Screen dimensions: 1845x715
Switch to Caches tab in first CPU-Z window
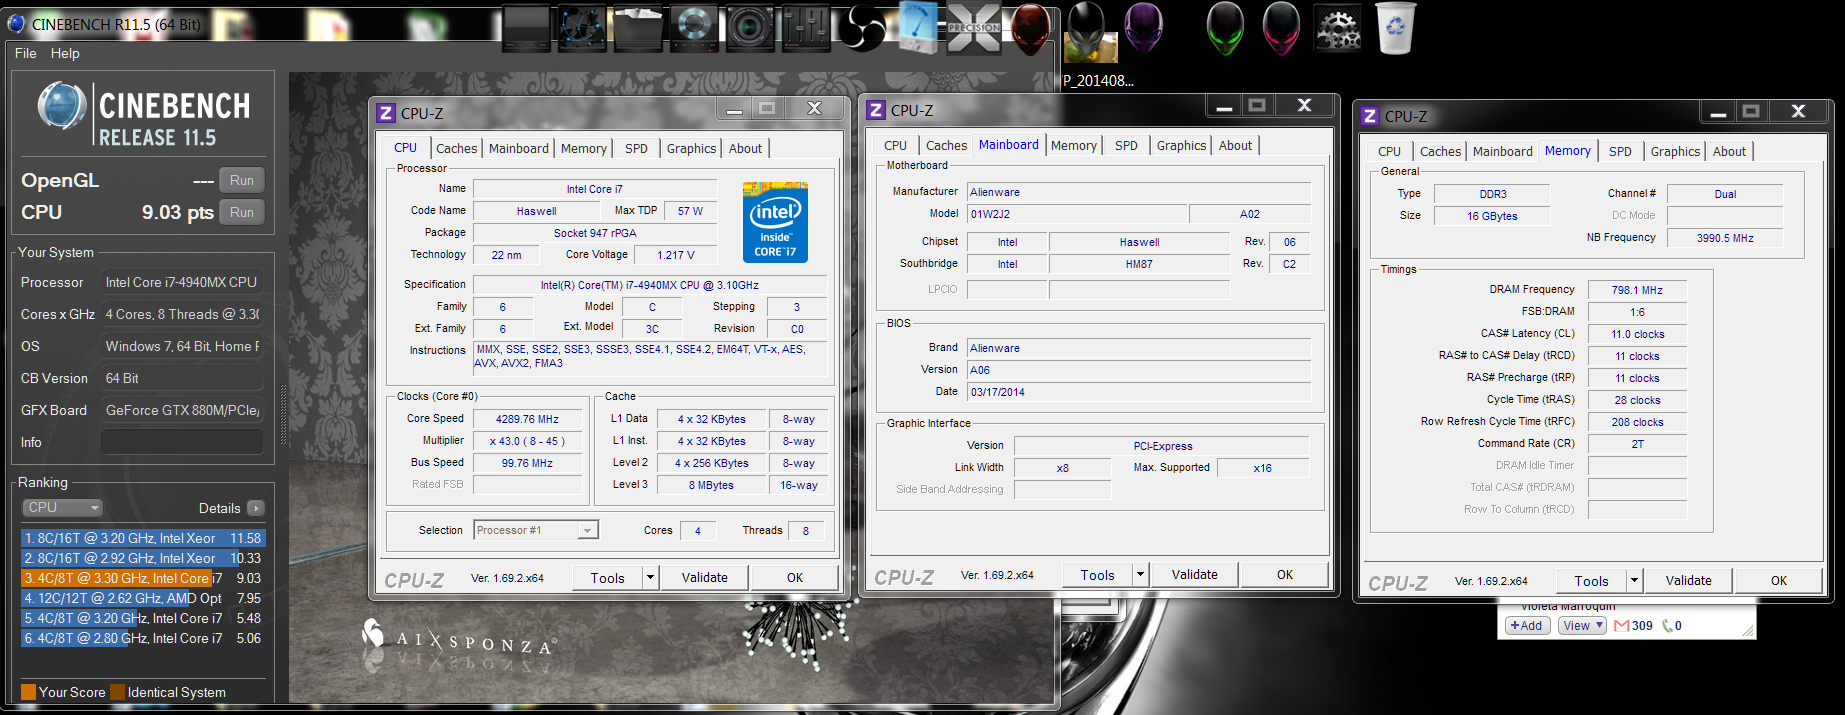click(457, 148)
